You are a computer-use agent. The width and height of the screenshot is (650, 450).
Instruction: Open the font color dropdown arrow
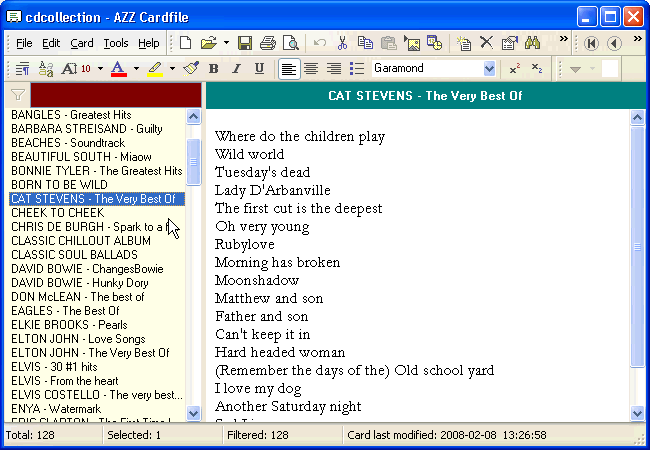[136, 69]
